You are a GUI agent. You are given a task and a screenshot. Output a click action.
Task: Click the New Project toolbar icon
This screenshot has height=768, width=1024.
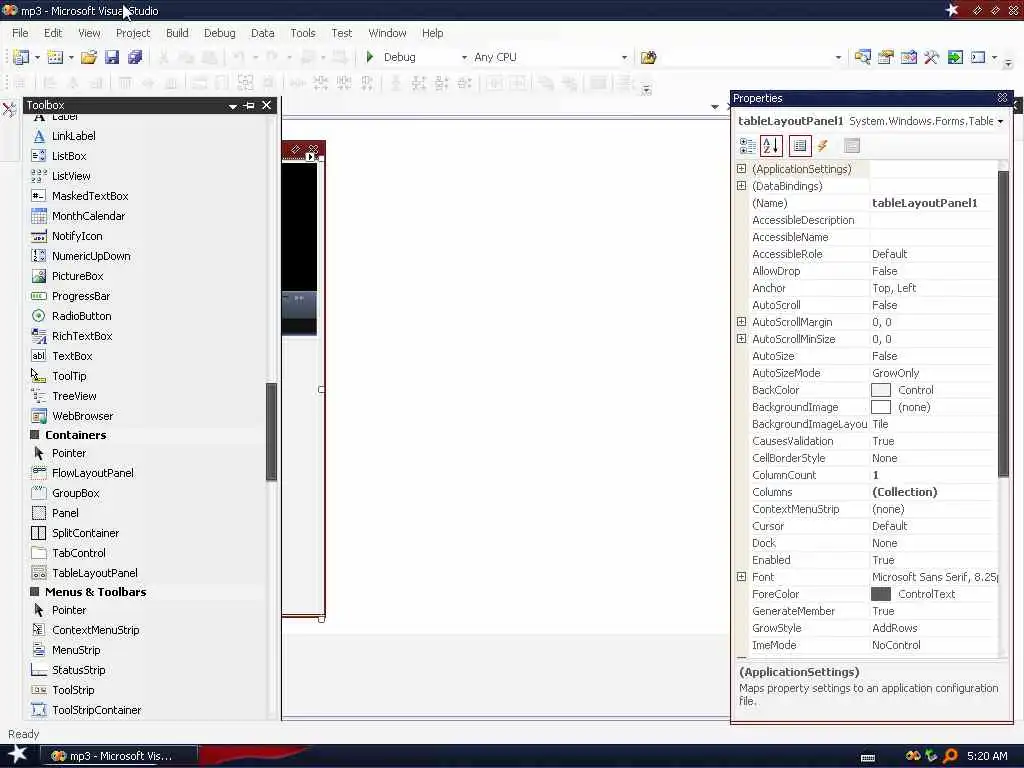pos(21,57)
